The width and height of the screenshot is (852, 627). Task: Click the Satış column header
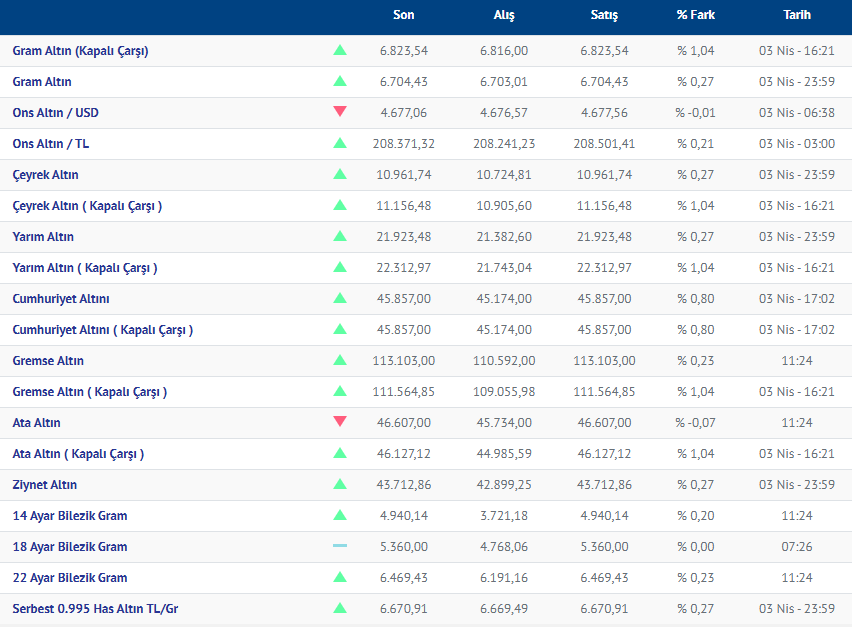pos(604,16)
